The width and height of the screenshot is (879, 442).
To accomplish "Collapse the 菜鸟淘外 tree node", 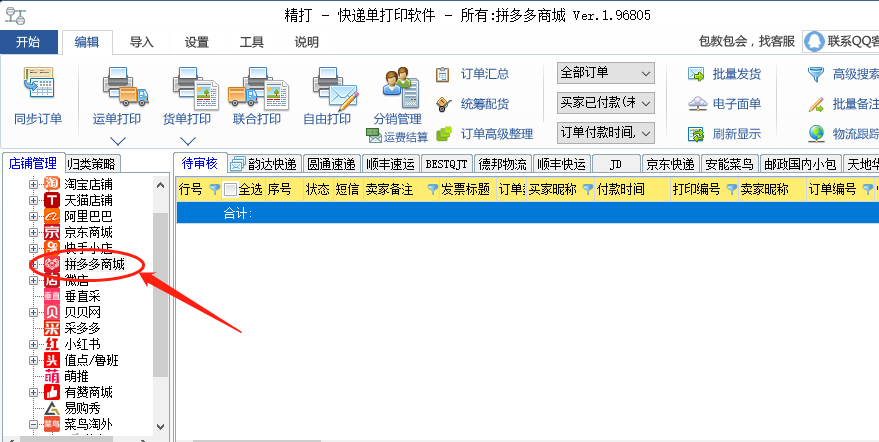I will [34, 425].
